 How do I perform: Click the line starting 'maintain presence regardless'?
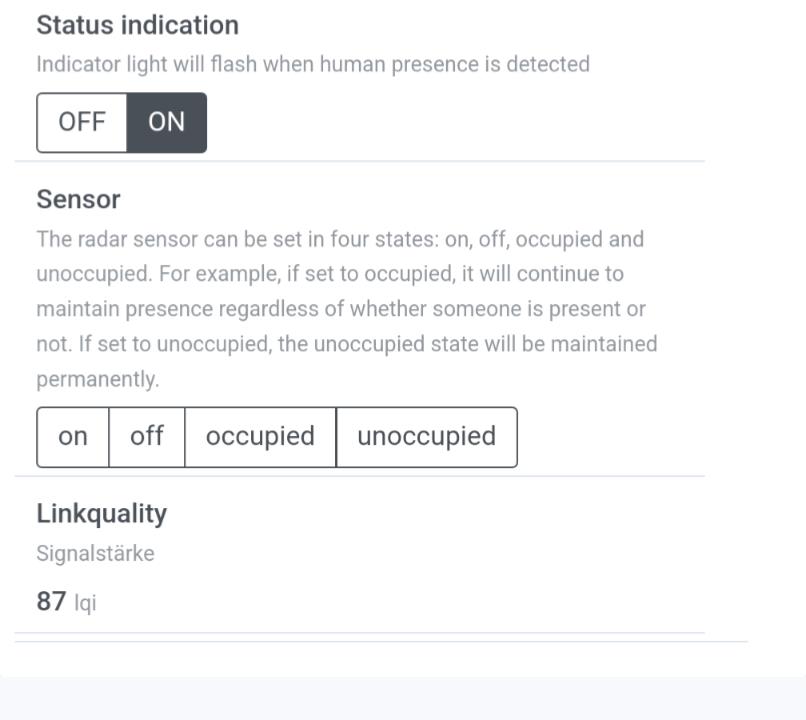pyautogui.click(x=340, y=309)
